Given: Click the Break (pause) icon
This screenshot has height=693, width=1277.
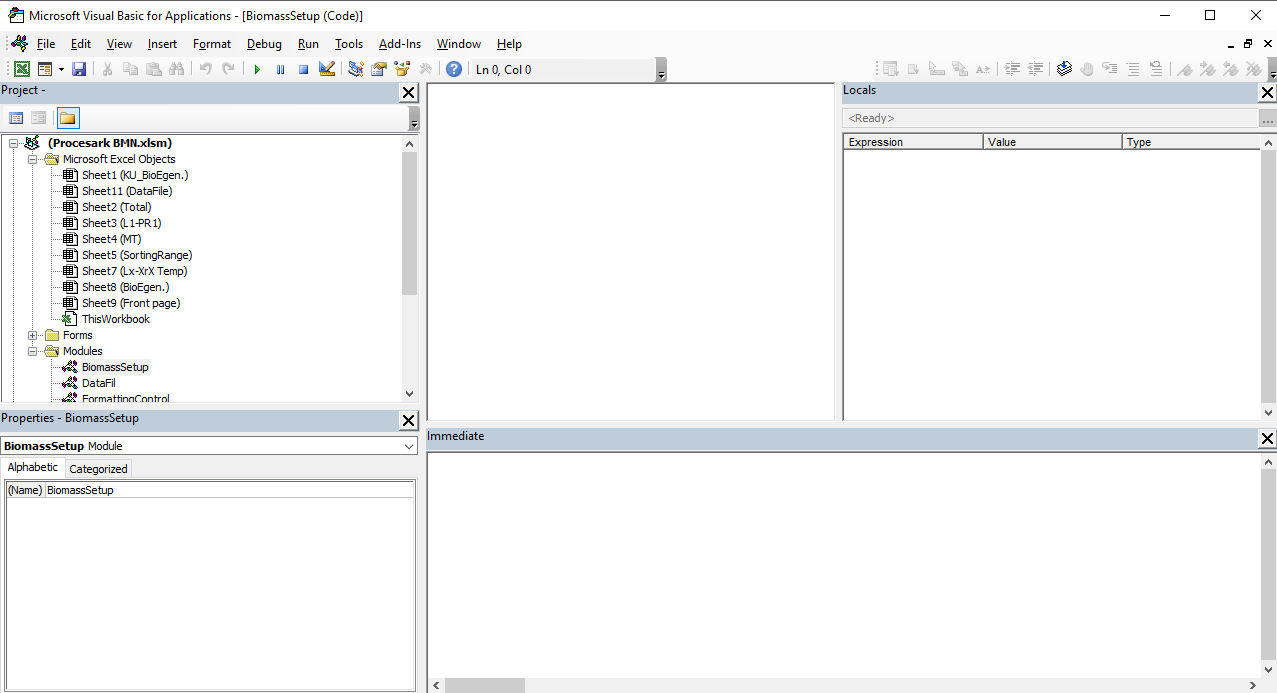Looking at the screenshot, I should (x=280, y=69).
